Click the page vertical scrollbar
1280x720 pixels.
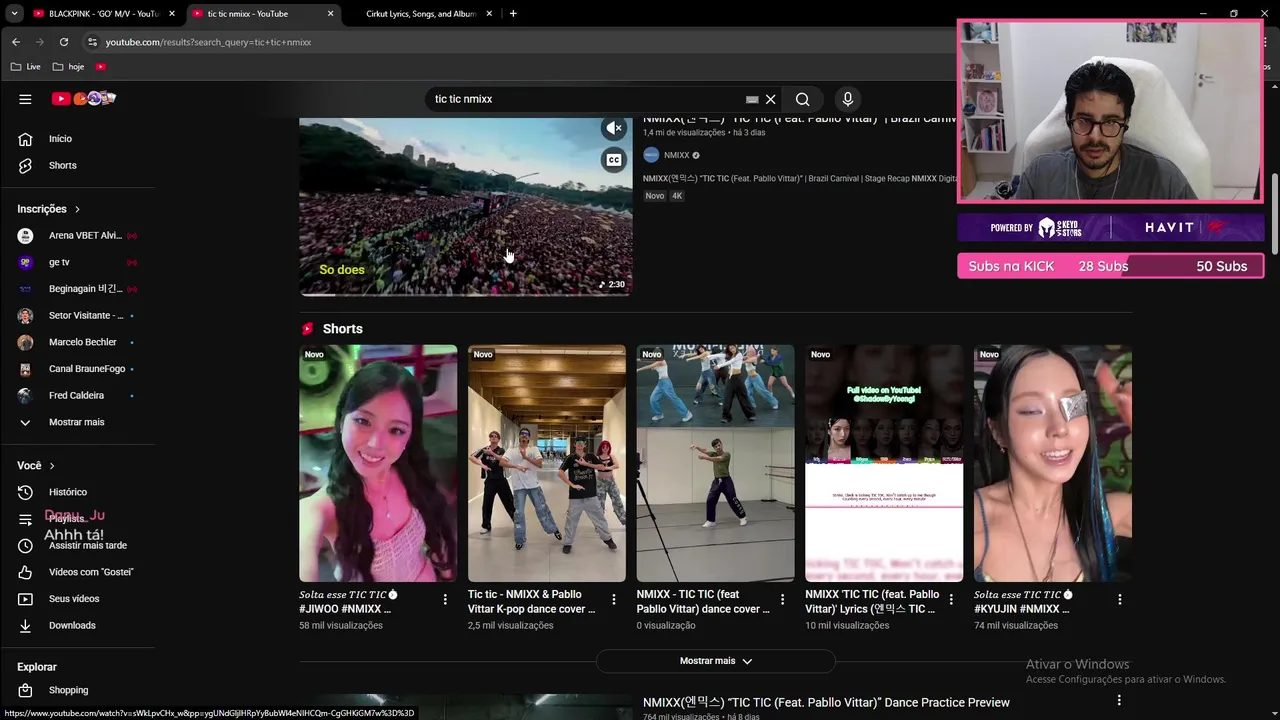[x=1274, y=214]
